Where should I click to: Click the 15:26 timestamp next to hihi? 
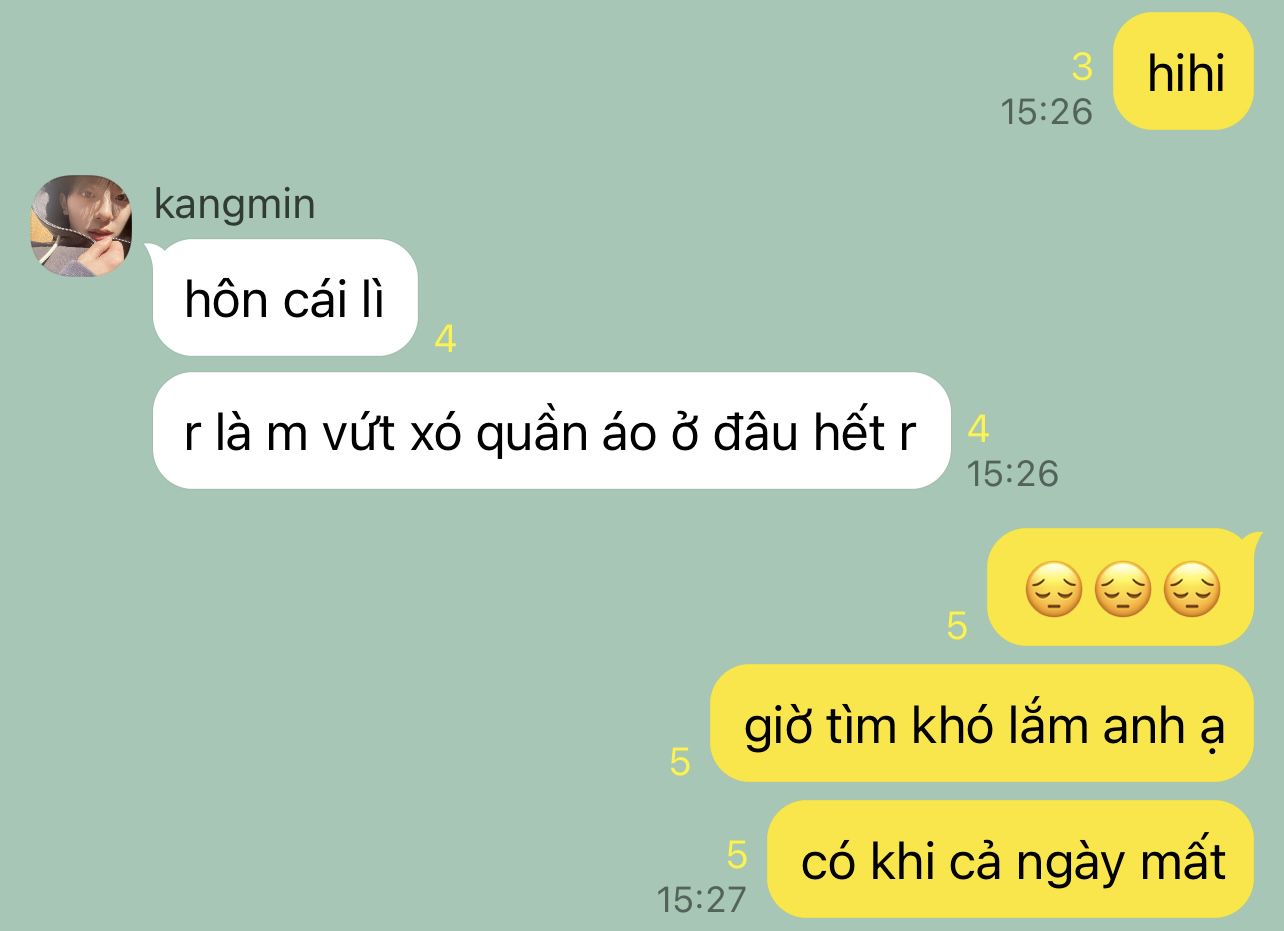coord(1047,111)
